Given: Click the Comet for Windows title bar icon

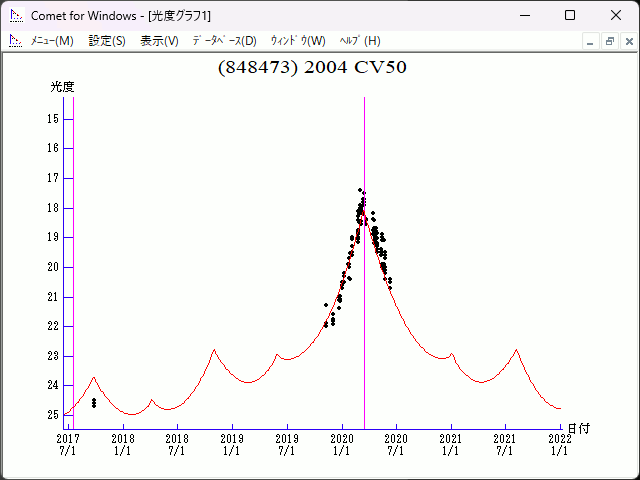Looking at the screenshot, I should (16, 15).
